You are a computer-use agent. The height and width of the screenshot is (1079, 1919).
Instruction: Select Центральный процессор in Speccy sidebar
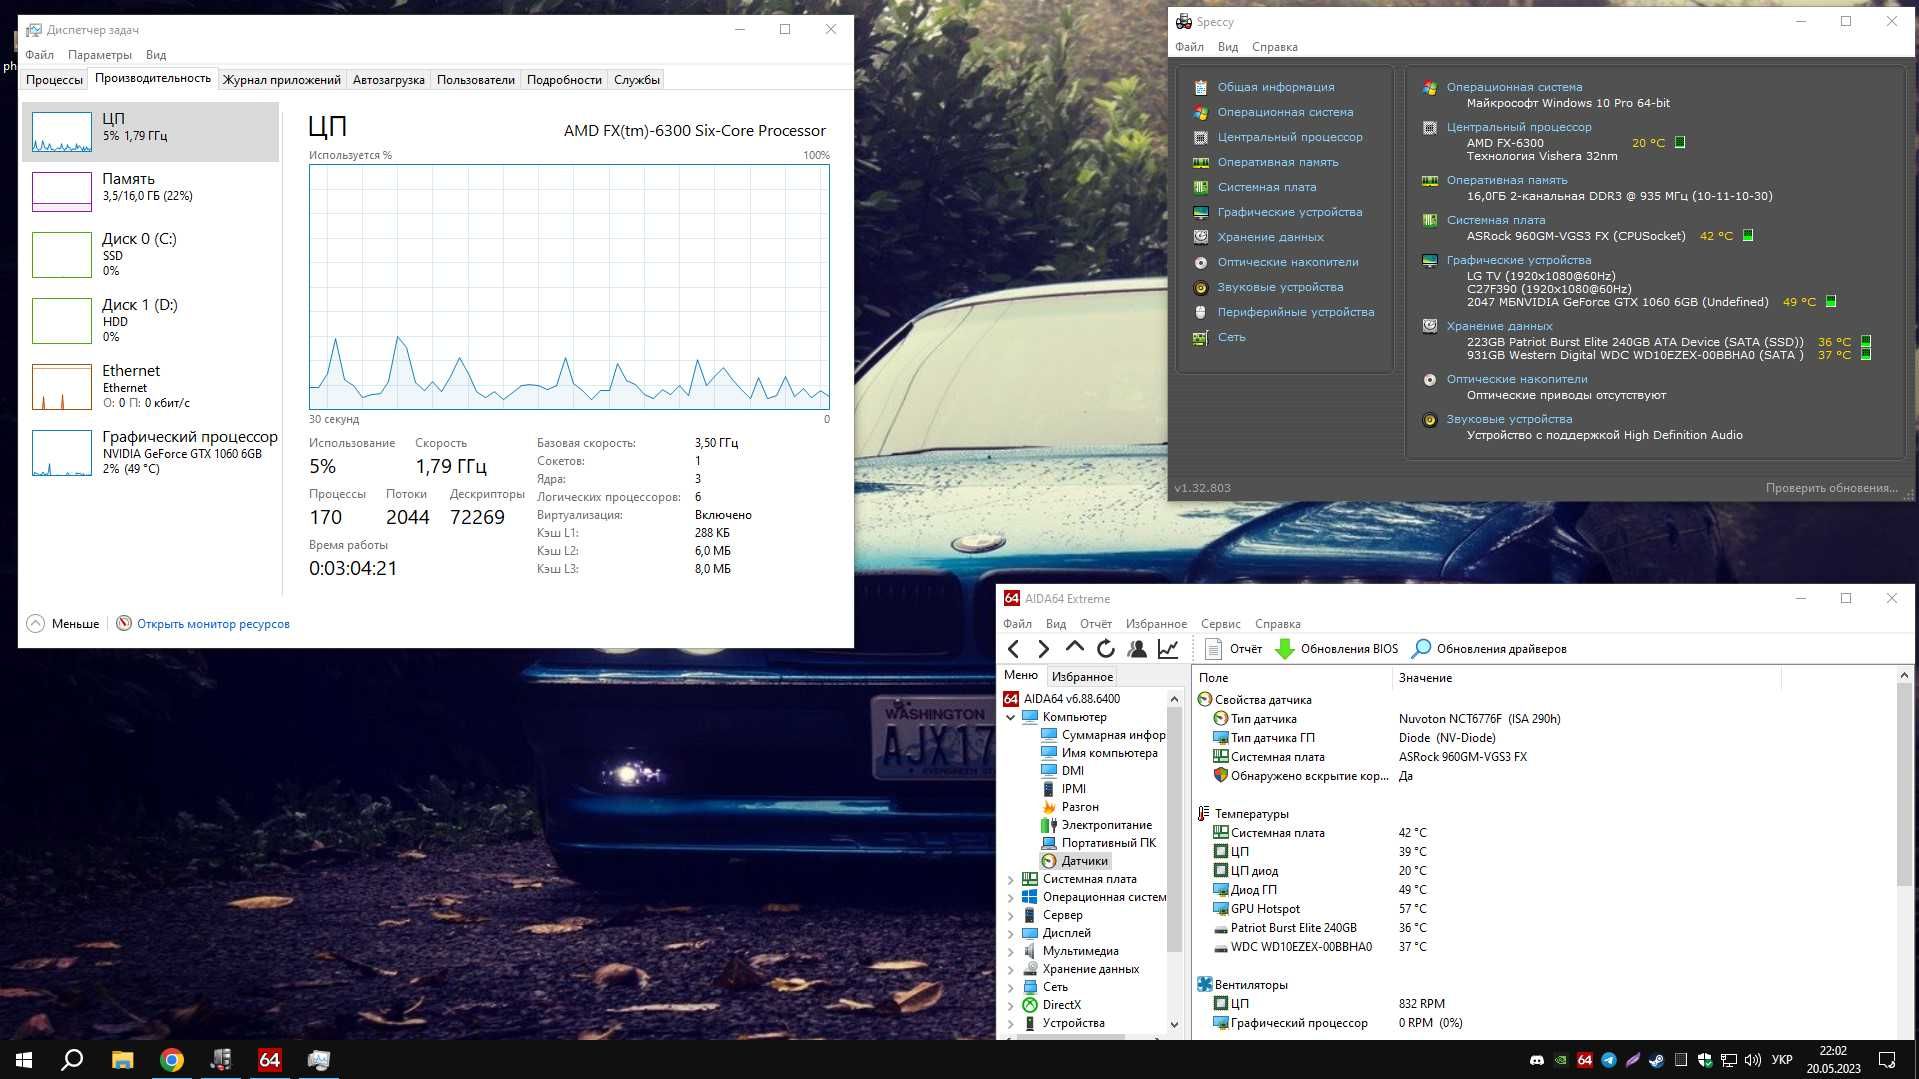pyautogui.click(x=1289, y=137)
